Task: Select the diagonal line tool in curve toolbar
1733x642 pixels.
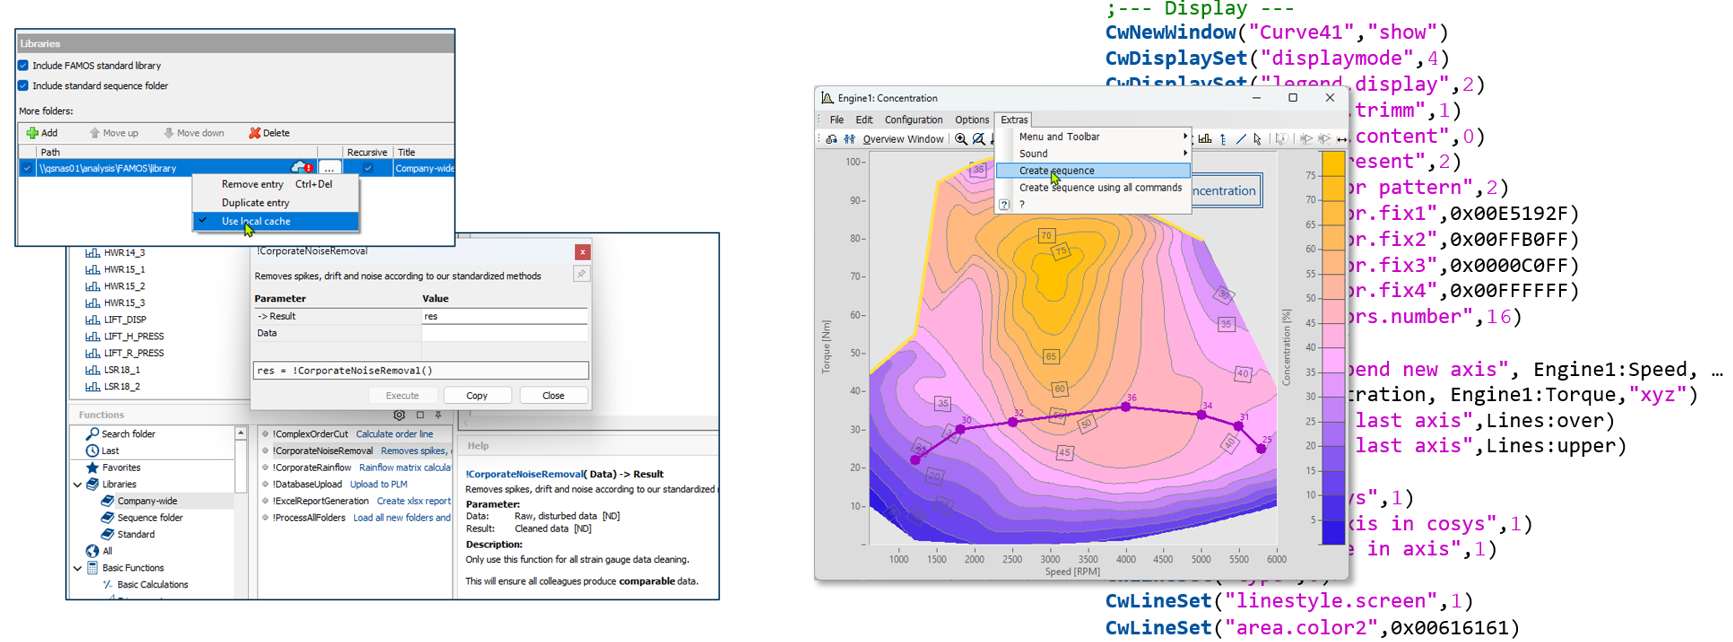Action: pyautogui.click(x=1240, y=139)
